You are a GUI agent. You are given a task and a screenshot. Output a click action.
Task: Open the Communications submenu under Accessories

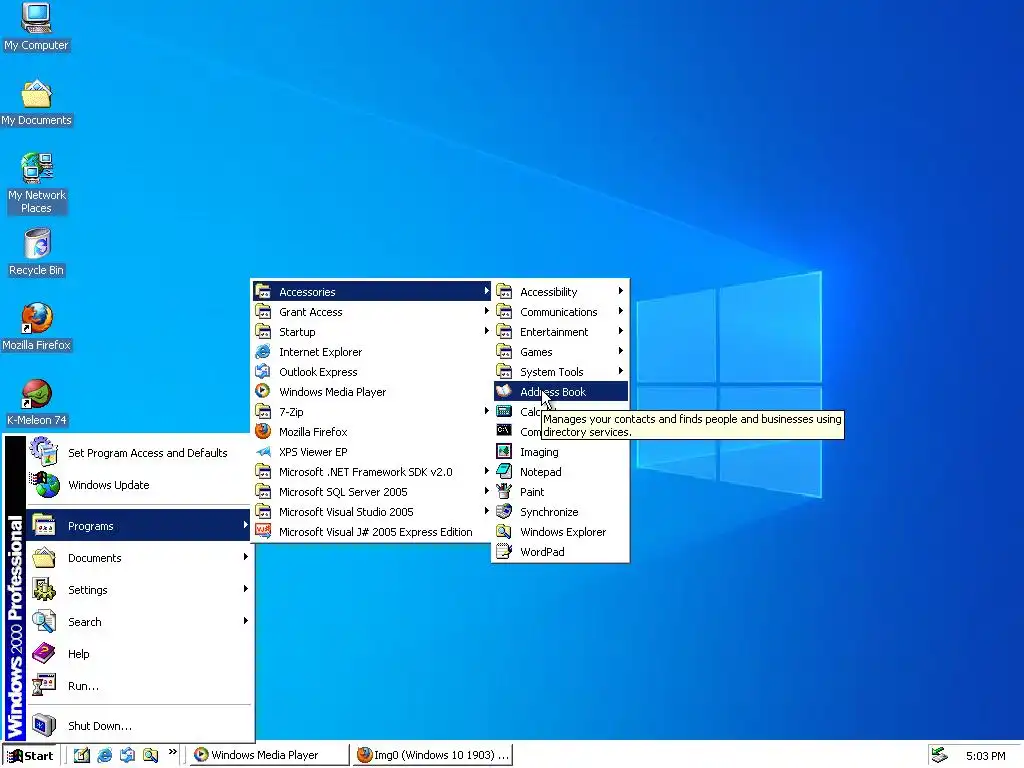pos(560,312)
